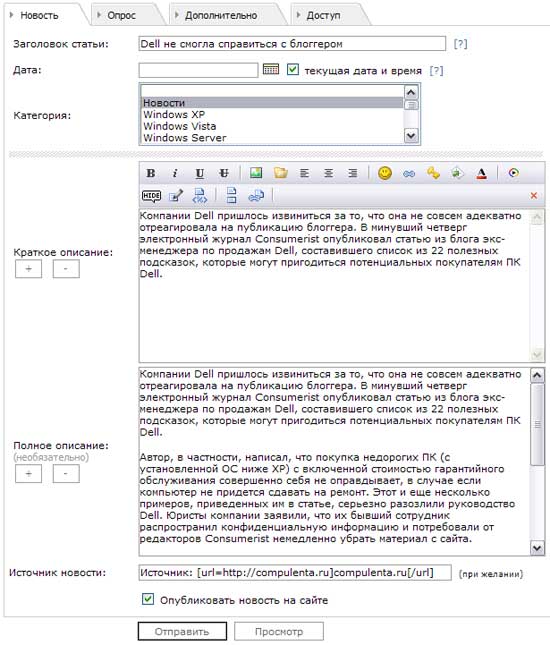The image size is (550, 645).
Task: Align text right in the editor
Action: pyautogui.click(x=353, y=173)
